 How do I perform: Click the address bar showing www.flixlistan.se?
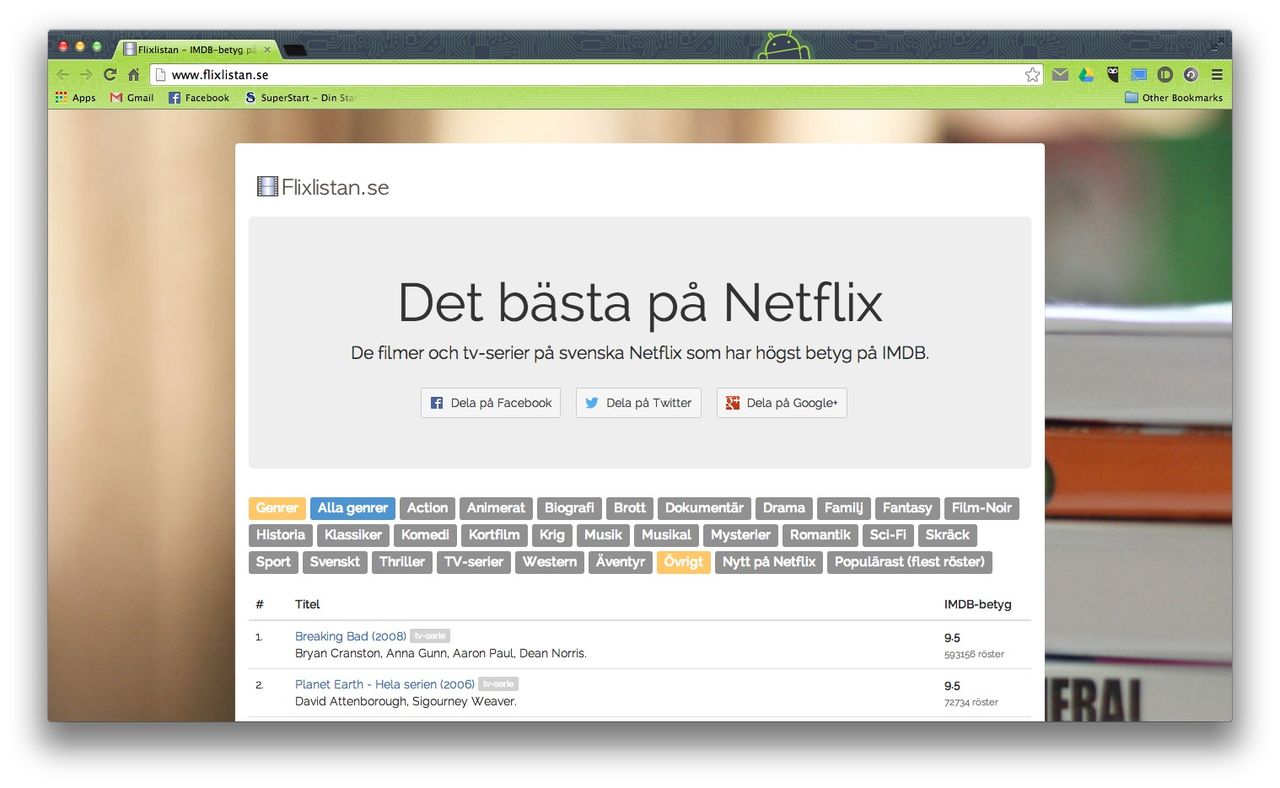coord(596,74)
